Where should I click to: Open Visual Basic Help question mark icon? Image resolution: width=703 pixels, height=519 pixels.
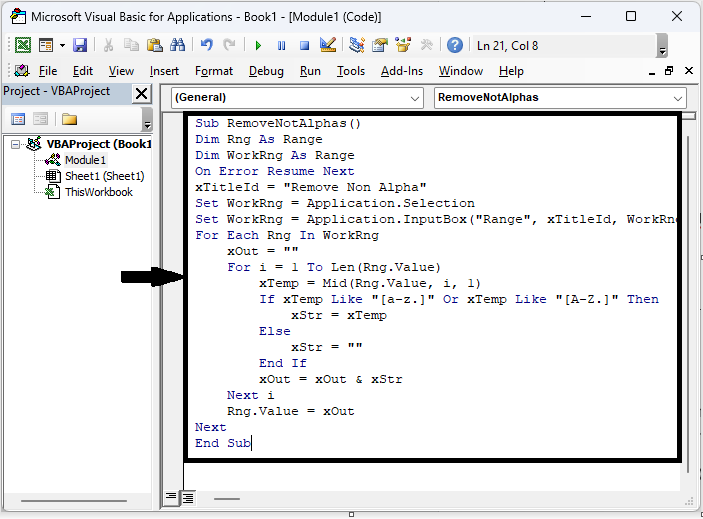coord(455,45)
